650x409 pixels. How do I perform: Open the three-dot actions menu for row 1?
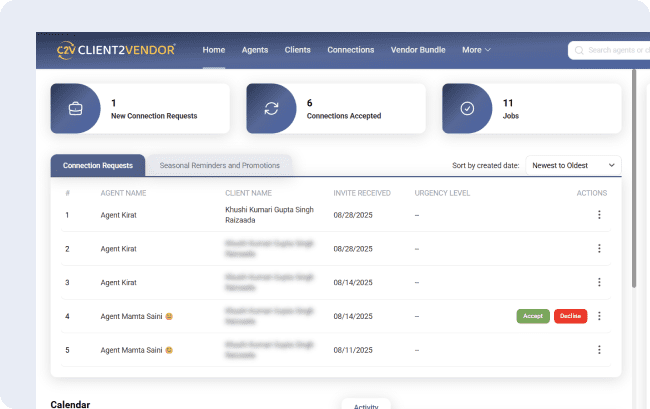599,215
